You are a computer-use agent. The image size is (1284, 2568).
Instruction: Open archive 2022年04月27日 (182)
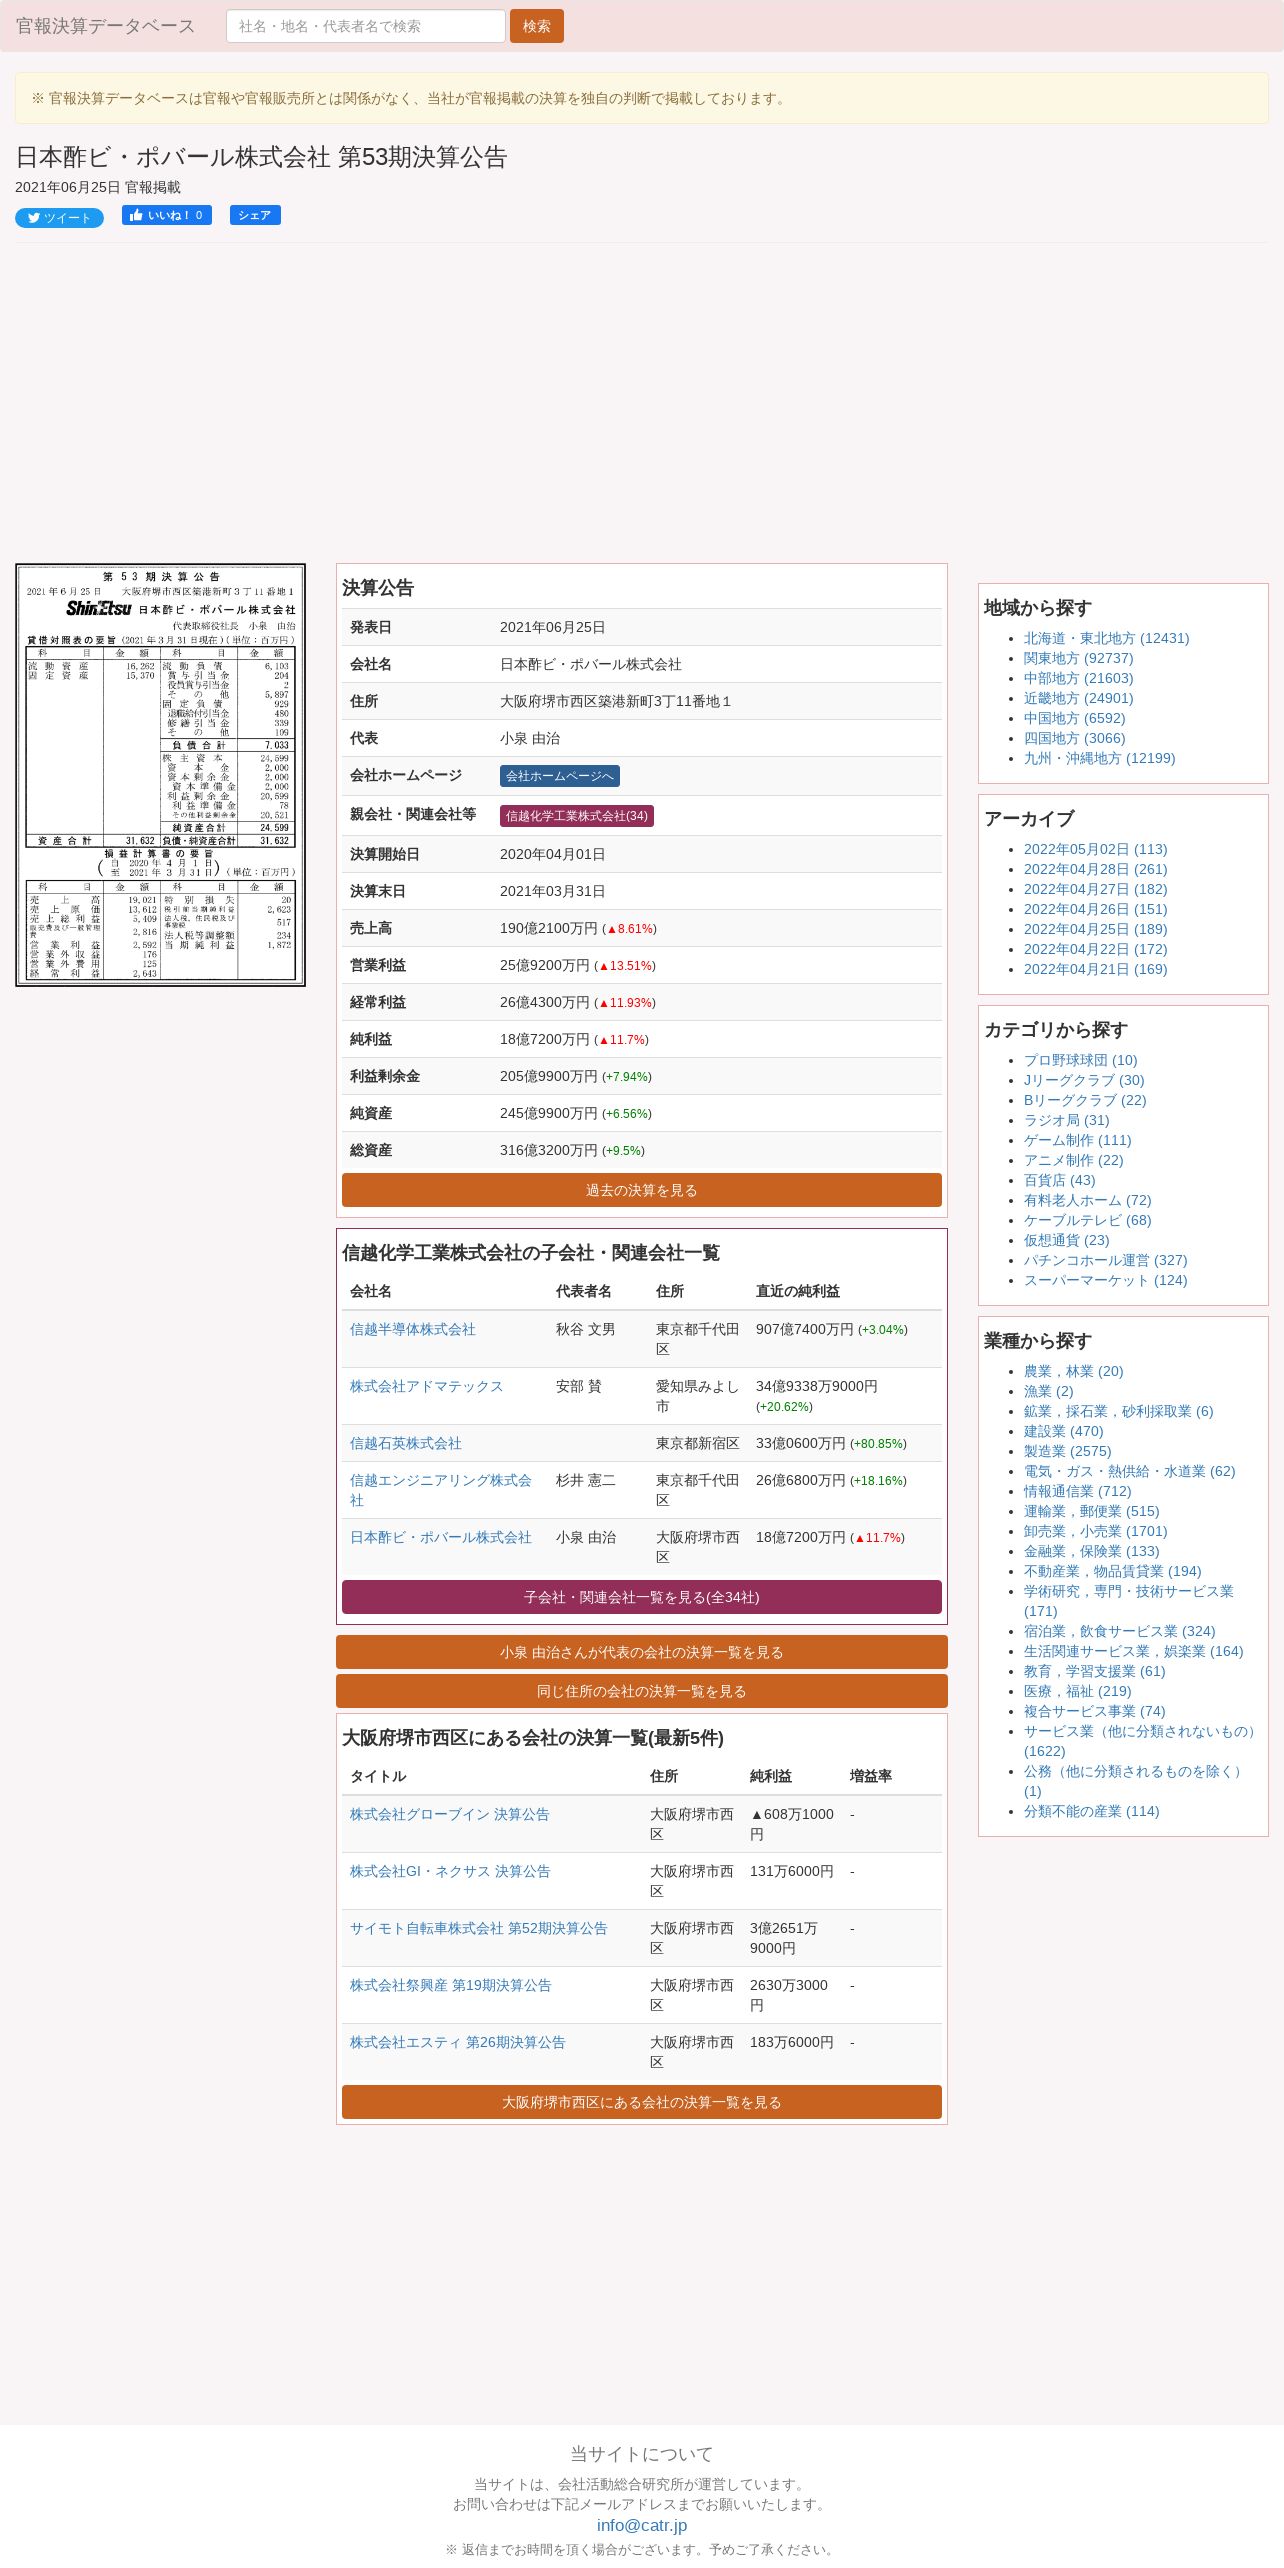pyautogui.click(x=1095, y=889)
